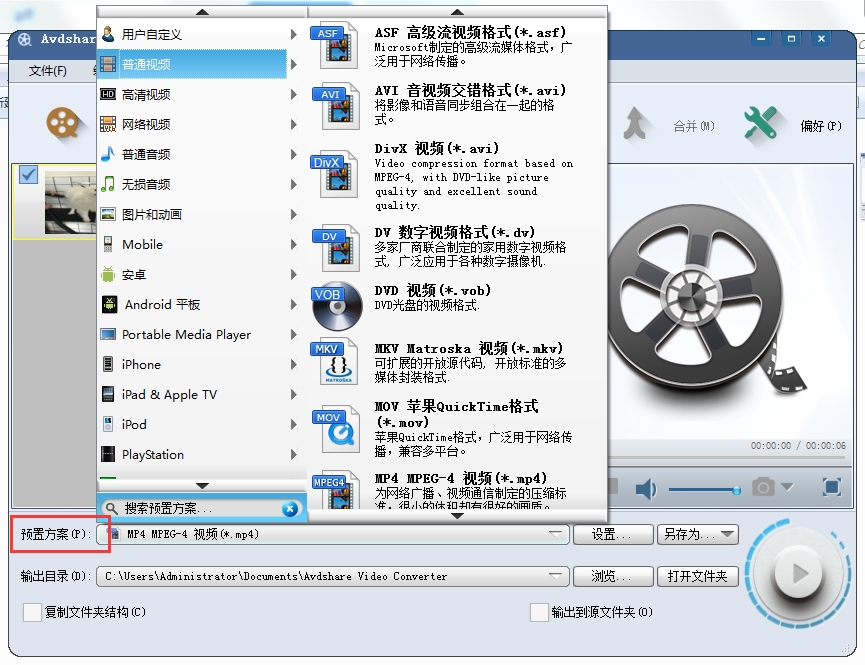Select DivX 视频 (*.avi) title
This screenshot has width=865, height=665.
pyautogui.click(x=436, y=148)
